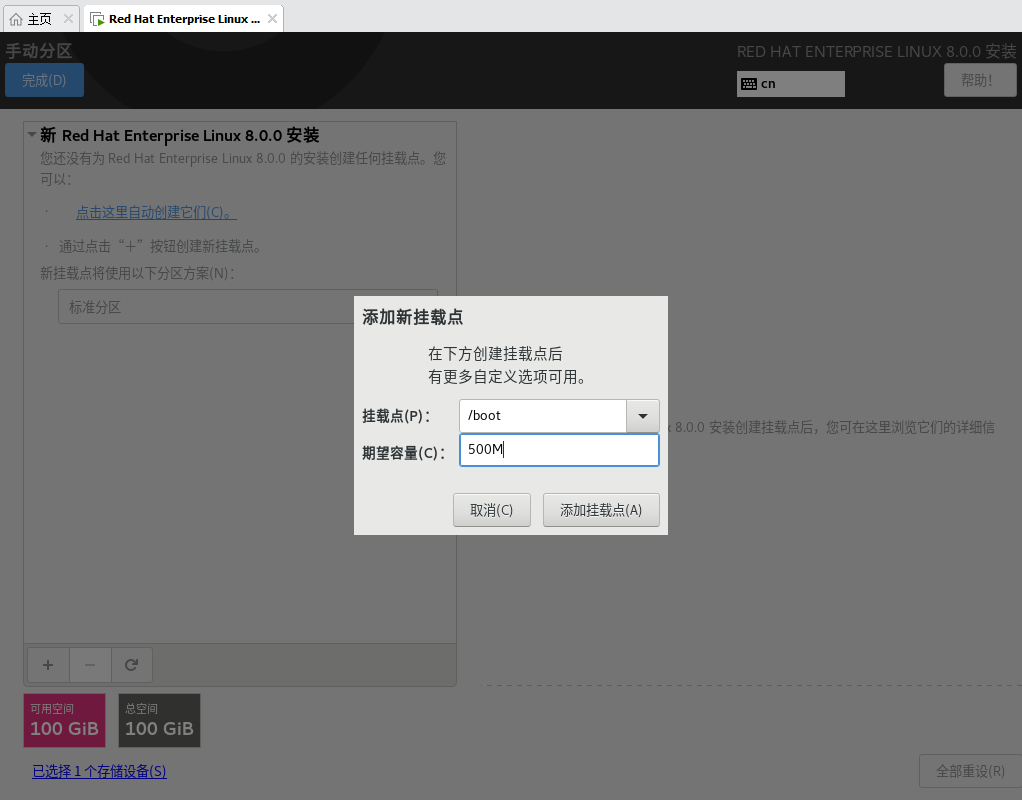Click the 可用空间 100 GiB indicator

coord(65,720)
